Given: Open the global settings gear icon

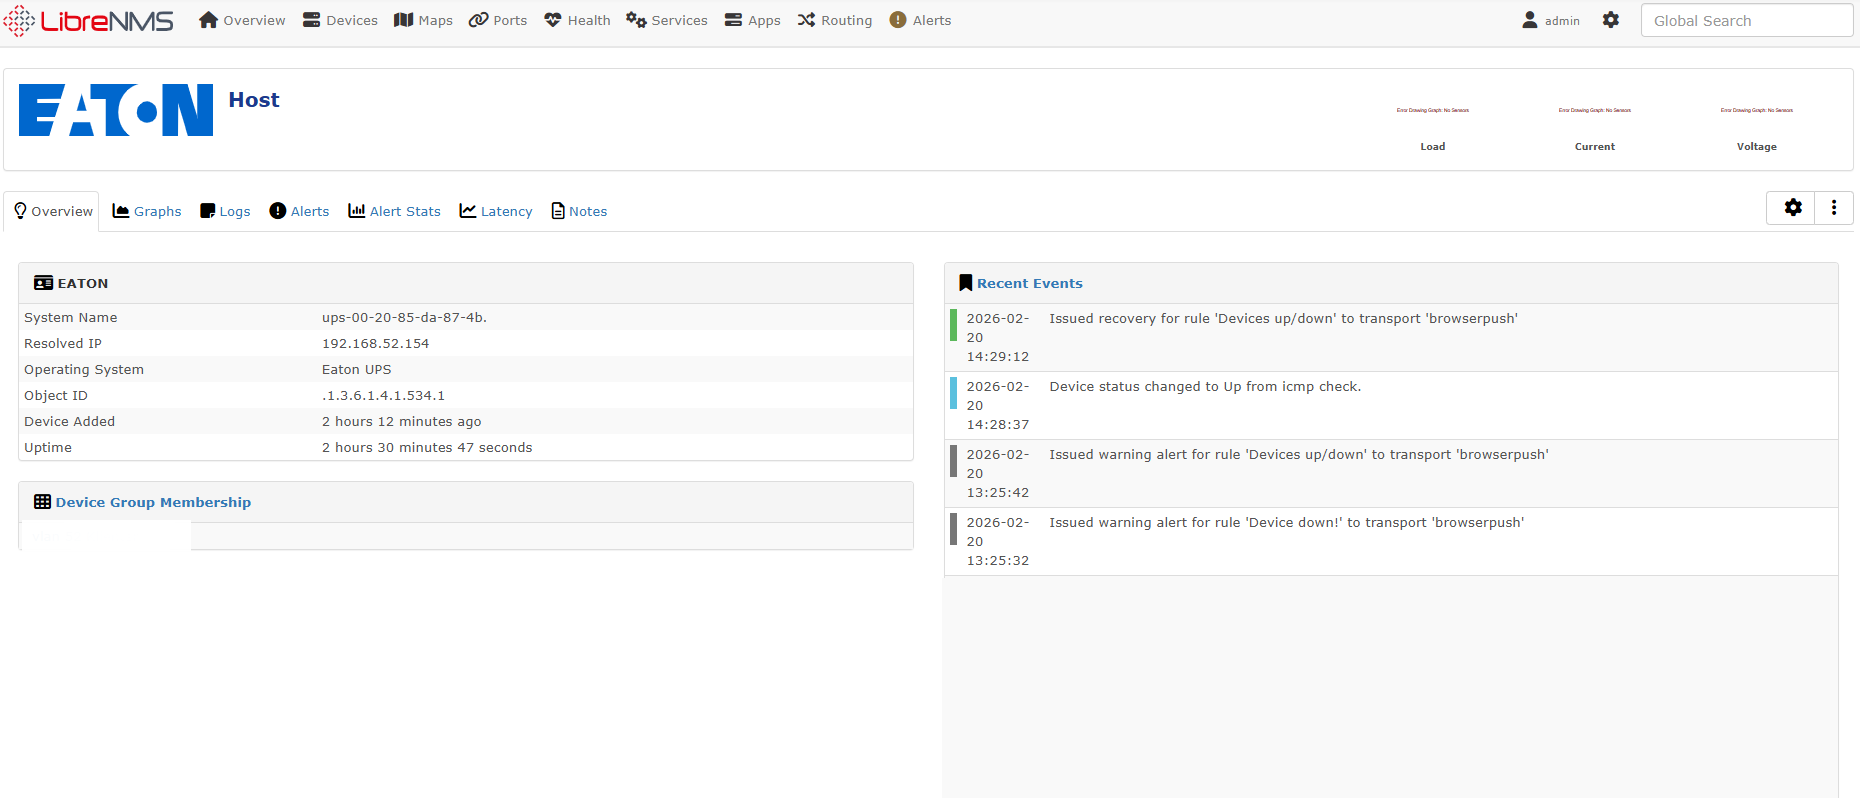Looking at the screenshot, I should 1610,20.
